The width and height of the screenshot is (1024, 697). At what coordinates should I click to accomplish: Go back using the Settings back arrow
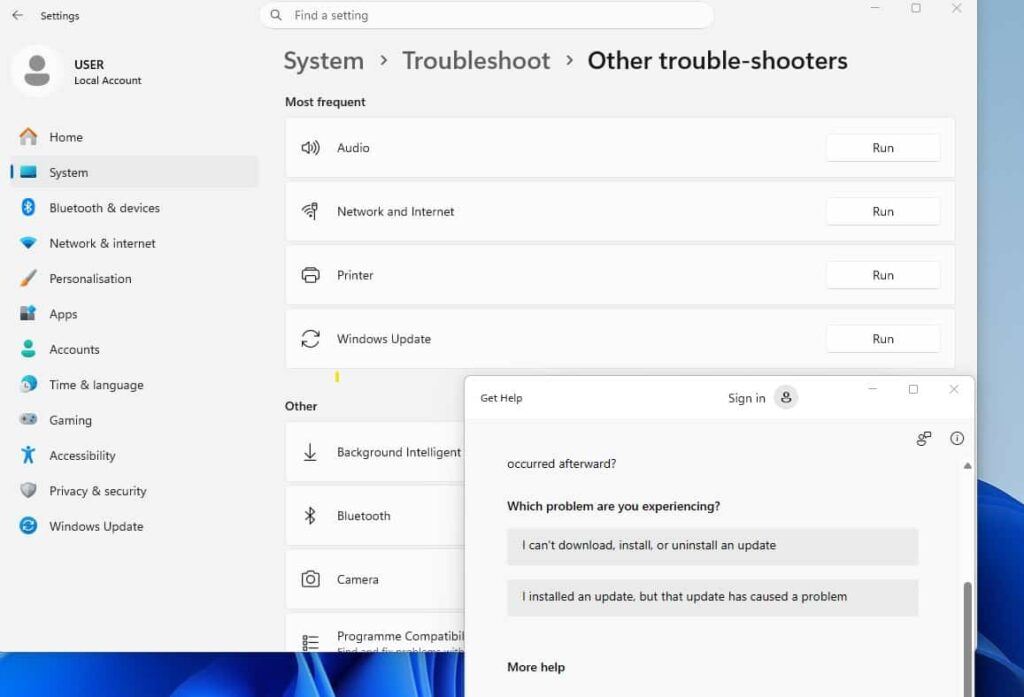18,15
